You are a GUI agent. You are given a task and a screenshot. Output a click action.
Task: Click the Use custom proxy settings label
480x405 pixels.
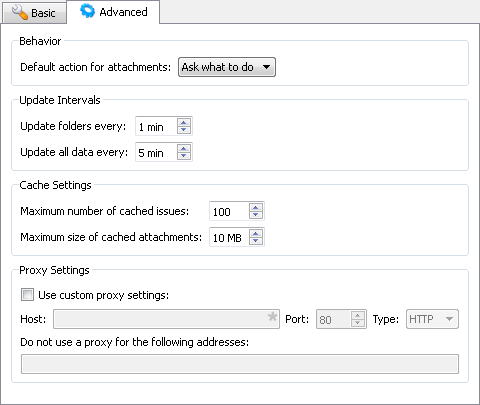click(104, 295)
